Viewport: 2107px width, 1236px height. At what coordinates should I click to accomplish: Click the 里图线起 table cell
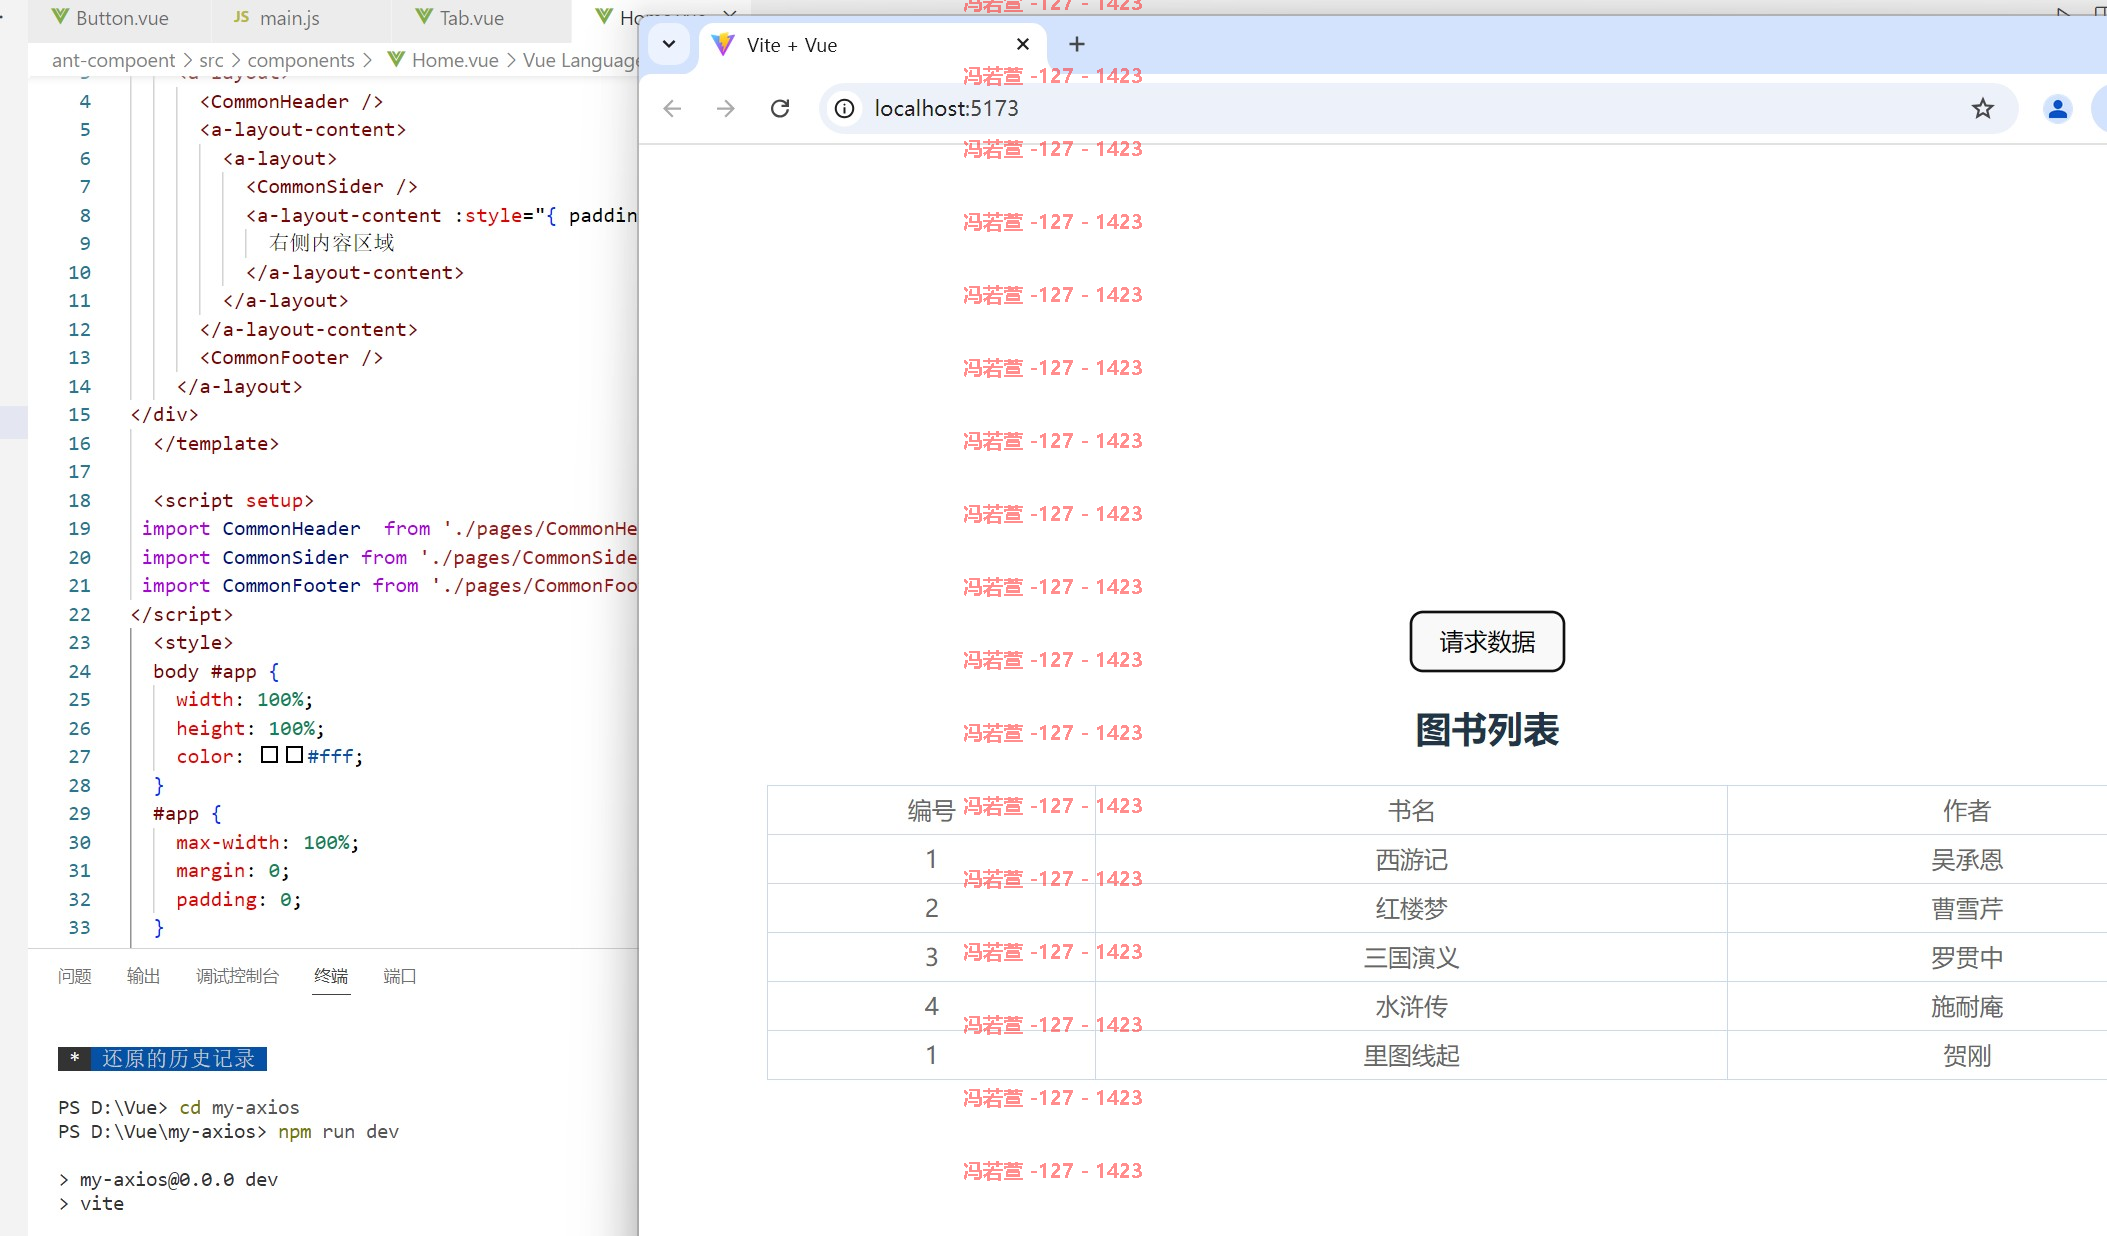(x=1411, y=1055)
